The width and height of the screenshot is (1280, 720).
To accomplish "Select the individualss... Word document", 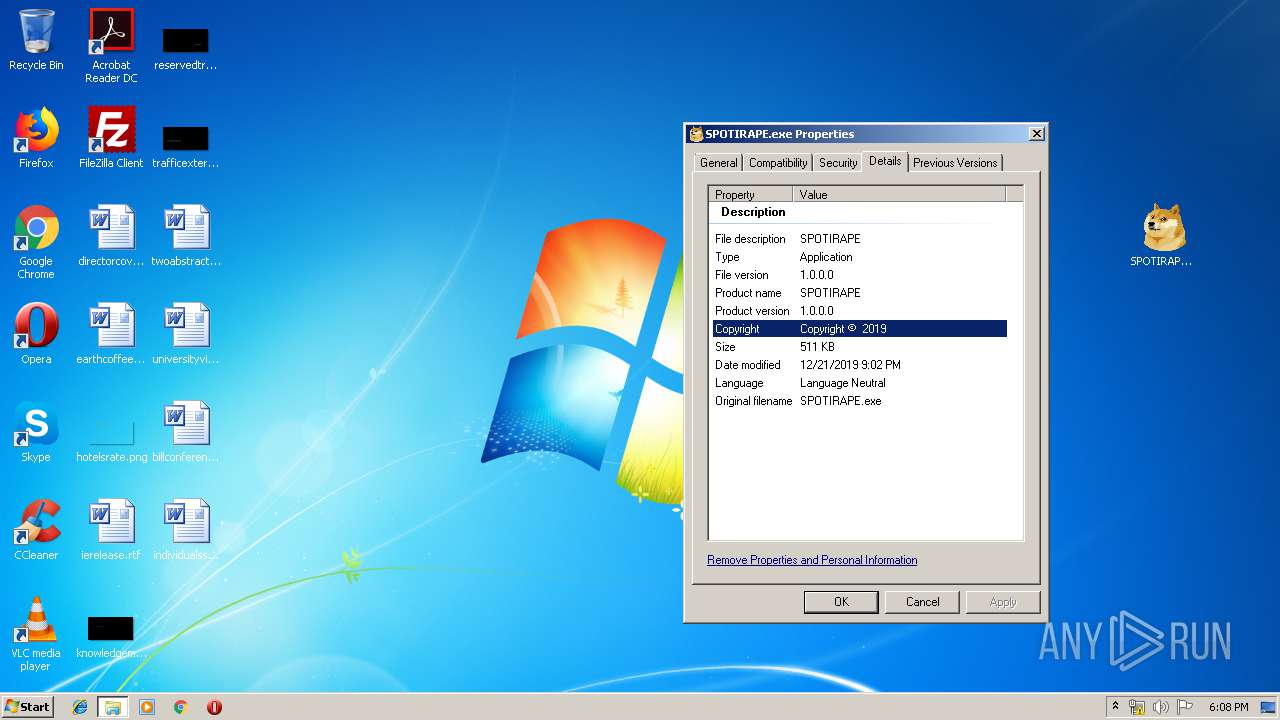I will [x=186, y=530].
